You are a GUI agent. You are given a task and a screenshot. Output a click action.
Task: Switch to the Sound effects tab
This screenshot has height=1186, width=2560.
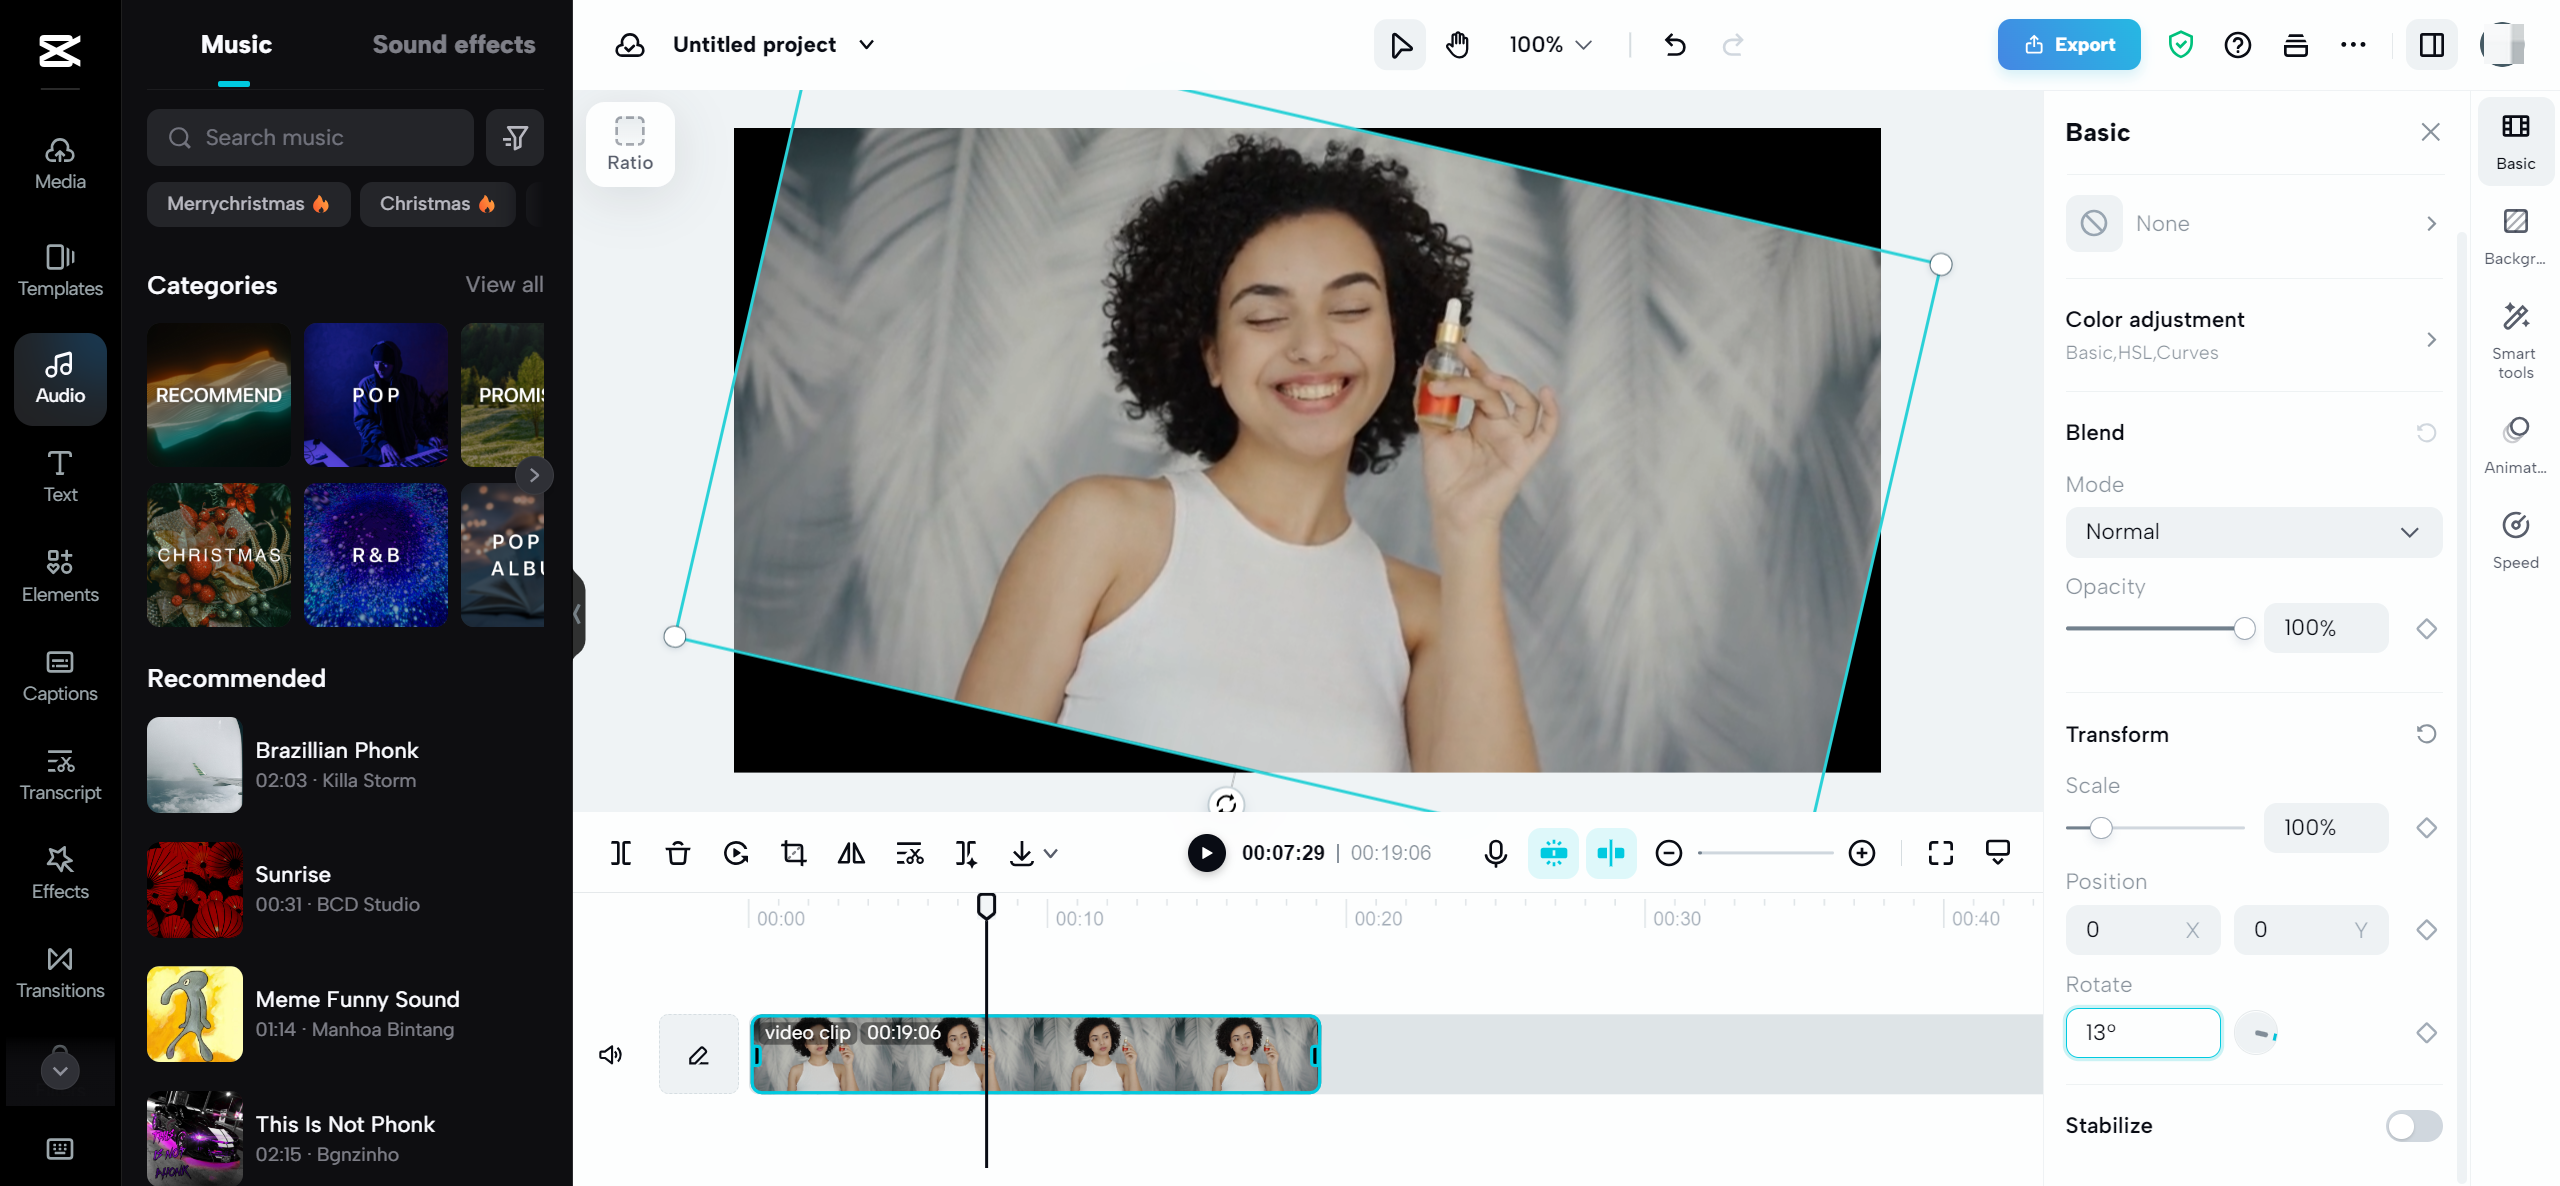pos(454,44)
